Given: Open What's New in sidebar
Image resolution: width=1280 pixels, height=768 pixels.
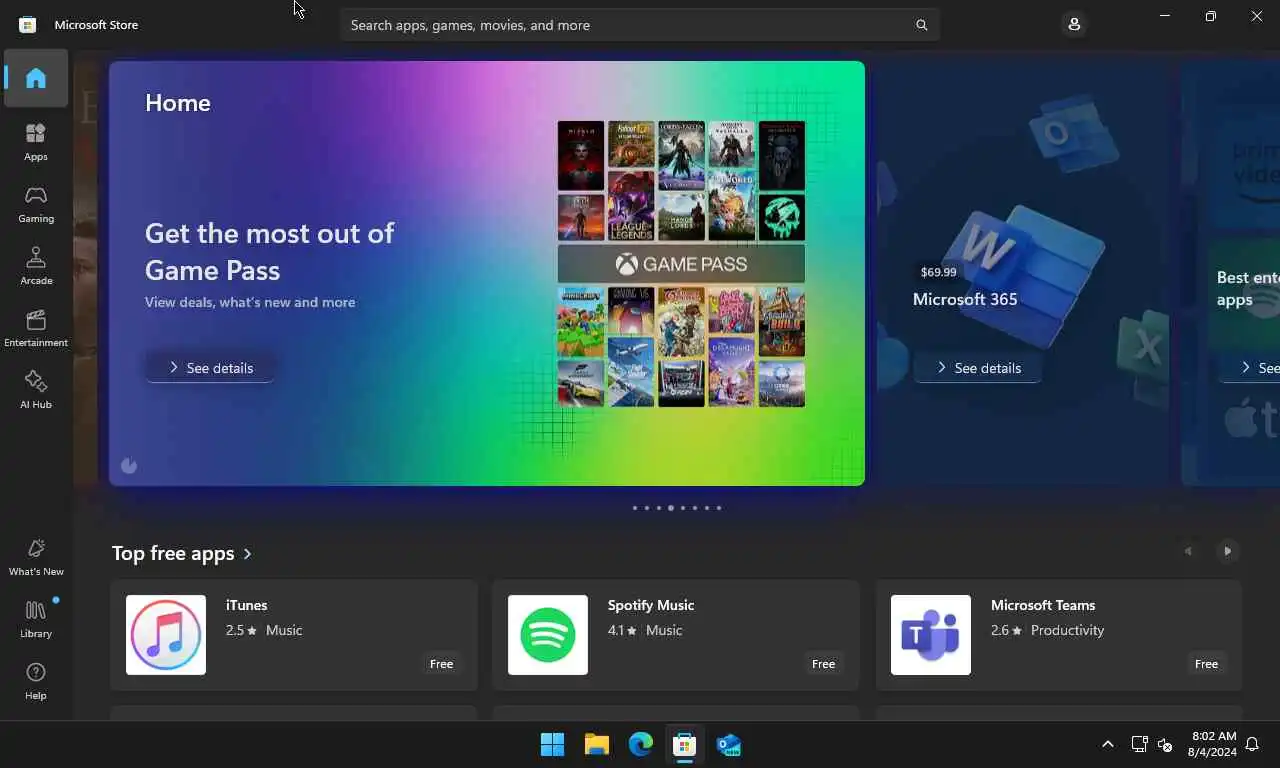Looking at the screenshot, I should (x=36, y=557).
